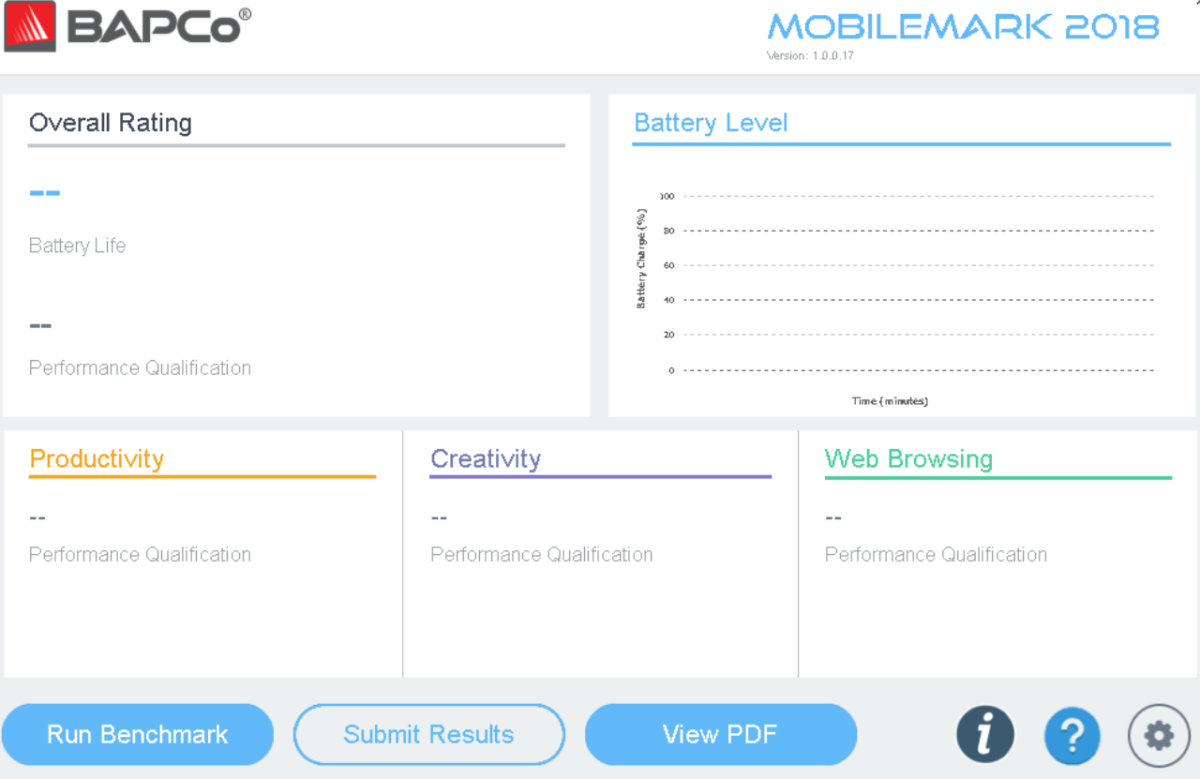
Task: Click Performance Qualification under Creativity
Action: click(541, 554)
